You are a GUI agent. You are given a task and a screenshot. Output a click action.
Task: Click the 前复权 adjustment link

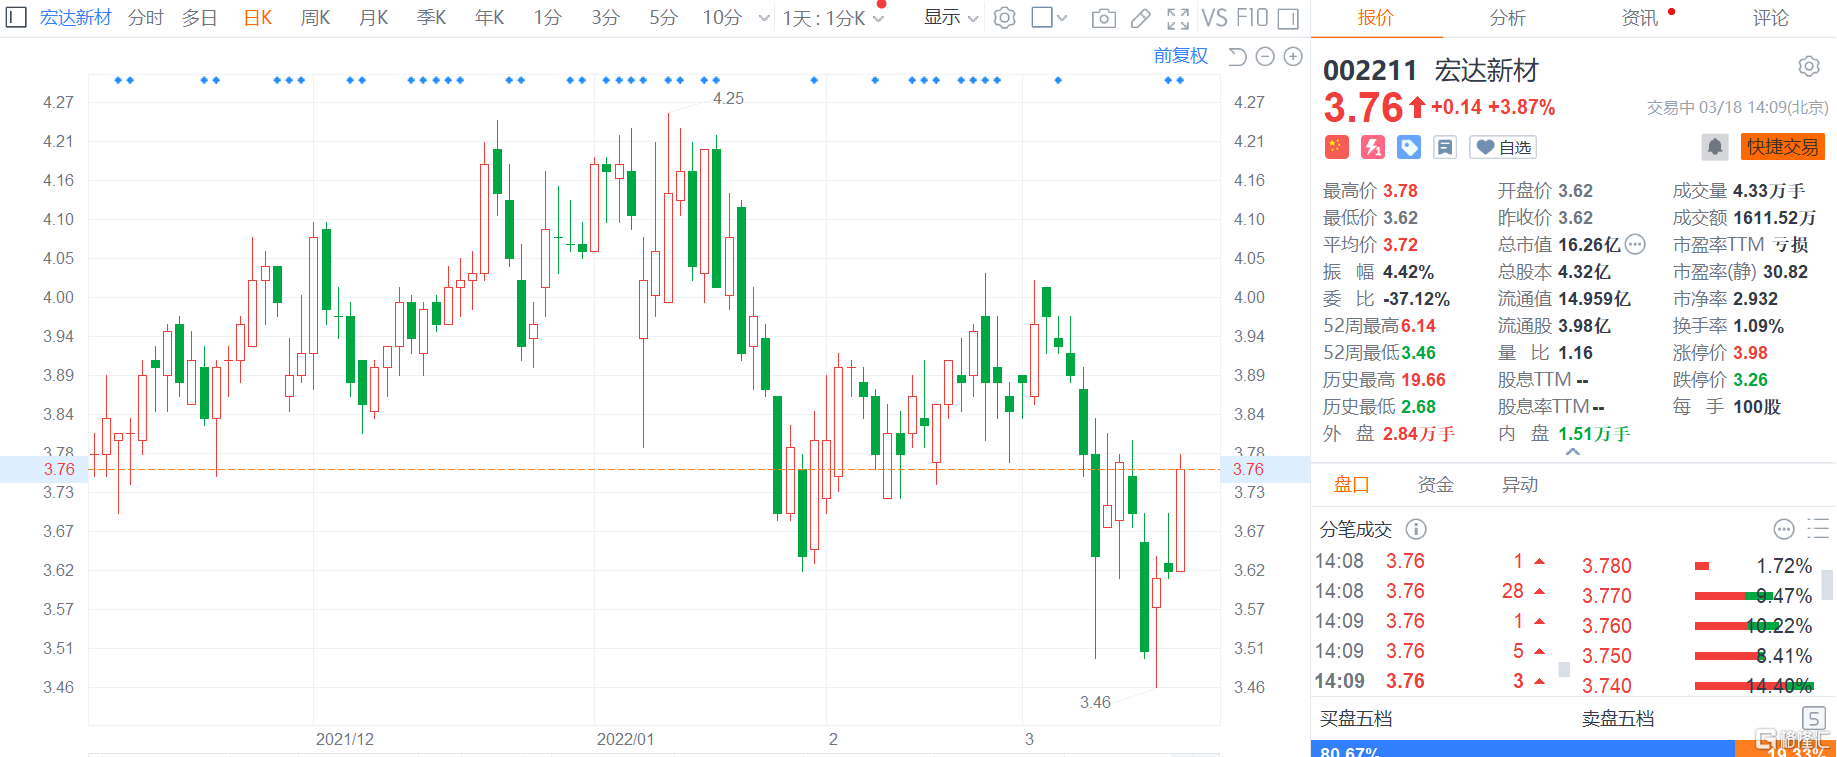coord(1180,56)
